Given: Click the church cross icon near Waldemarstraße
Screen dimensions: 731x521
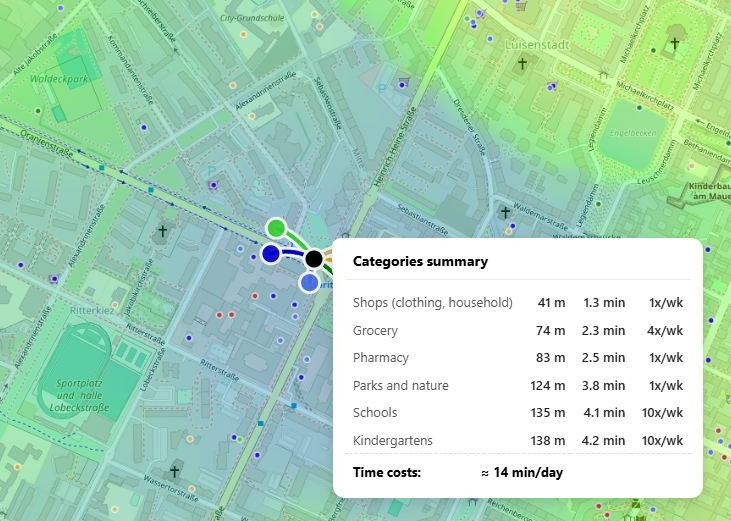Looking at the screenshot, I should [x=505, y=213].
